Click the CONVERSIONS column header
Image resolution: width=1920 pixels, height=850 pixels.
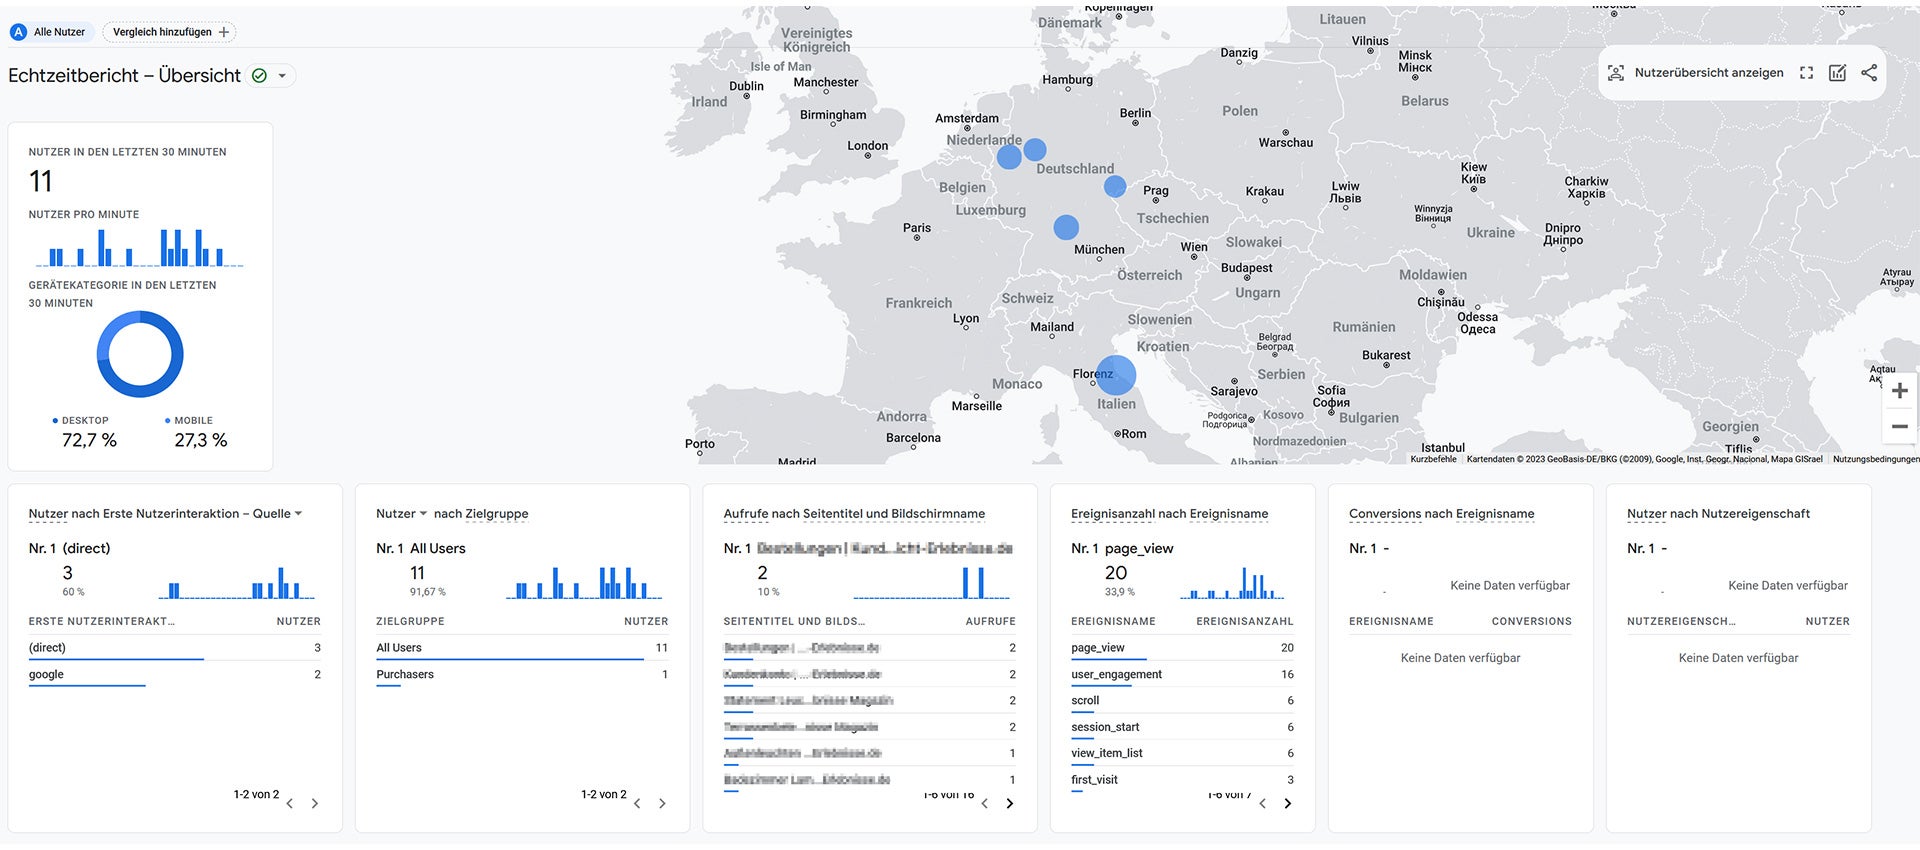click(1531, 622)
